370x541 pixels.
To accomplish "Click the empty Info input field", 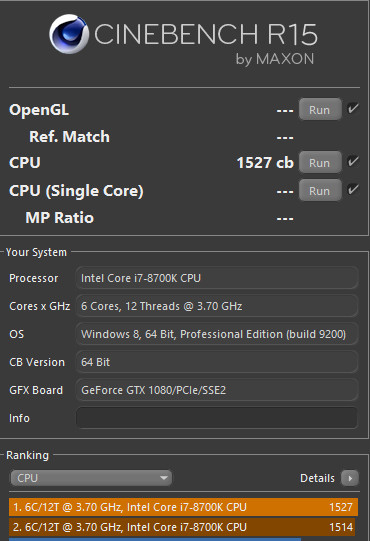I will click(217, 418).
